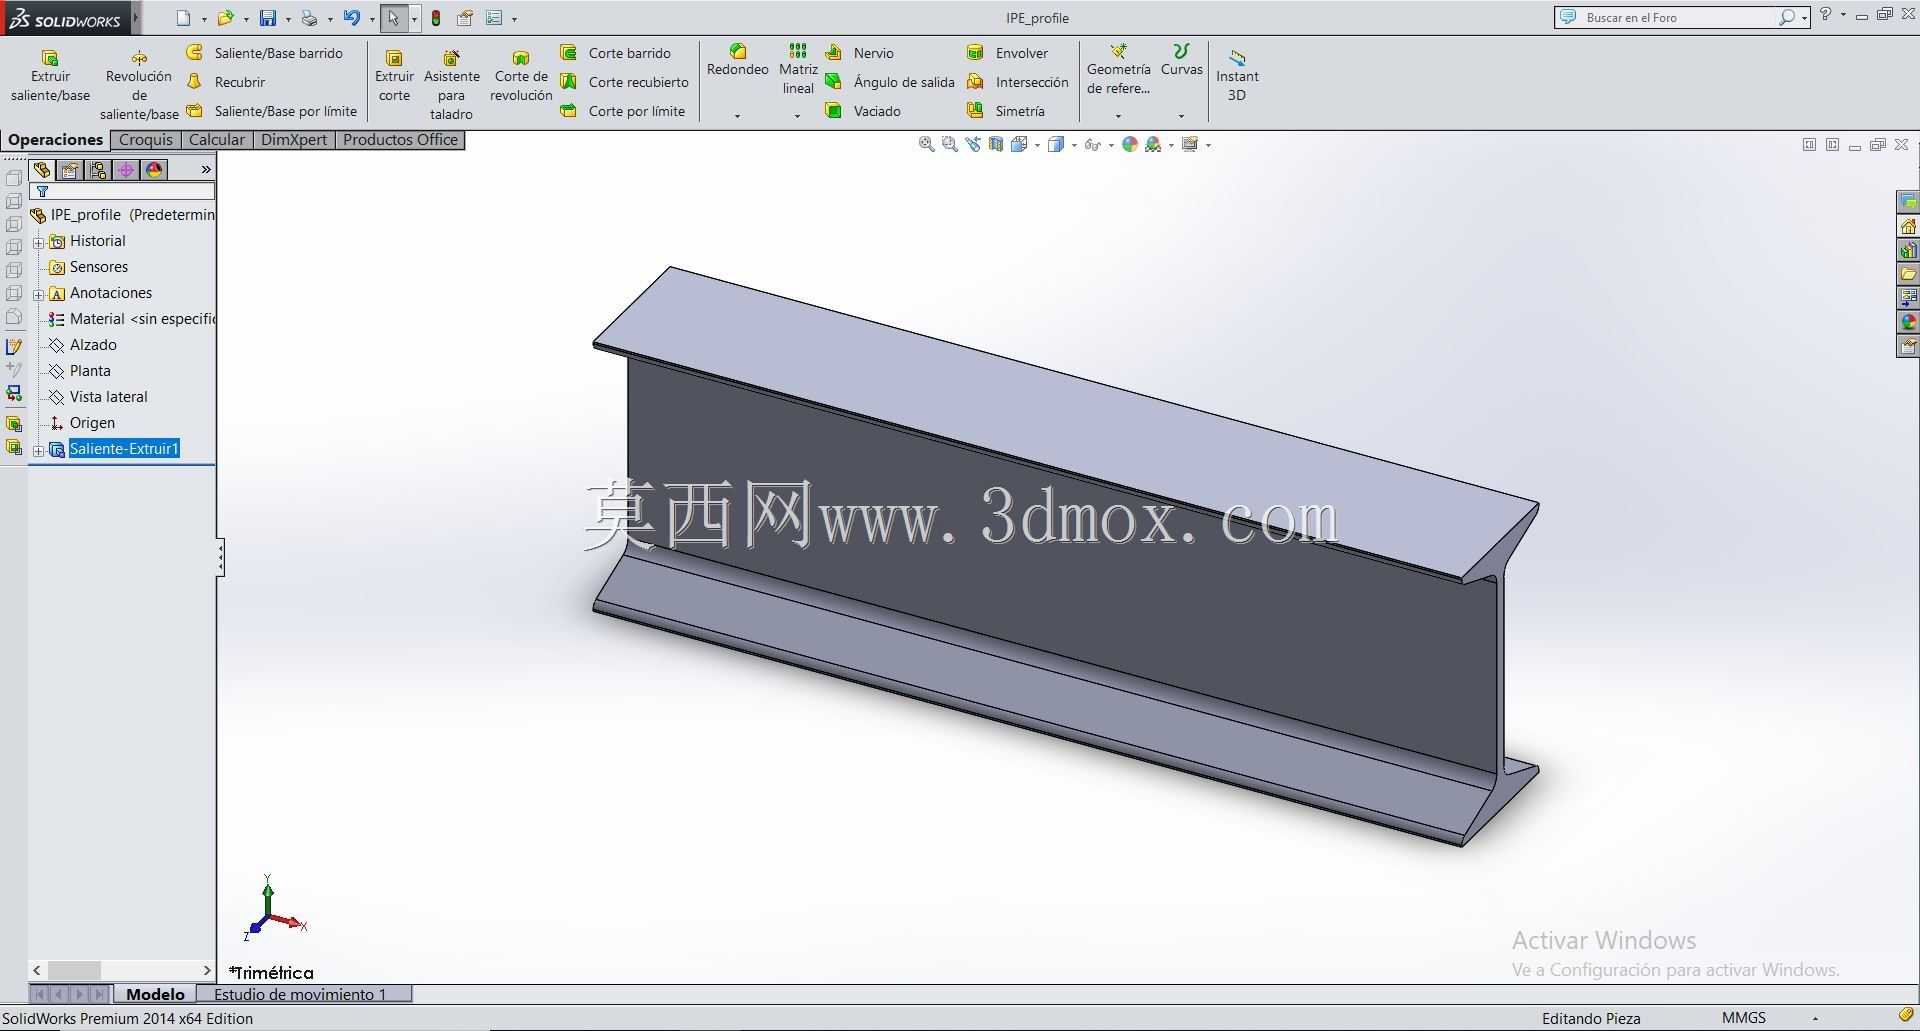Open the Redondeo dropdown arrow
The height and width of the screenshot is (1031, 1920).
(x=737, y=116)
